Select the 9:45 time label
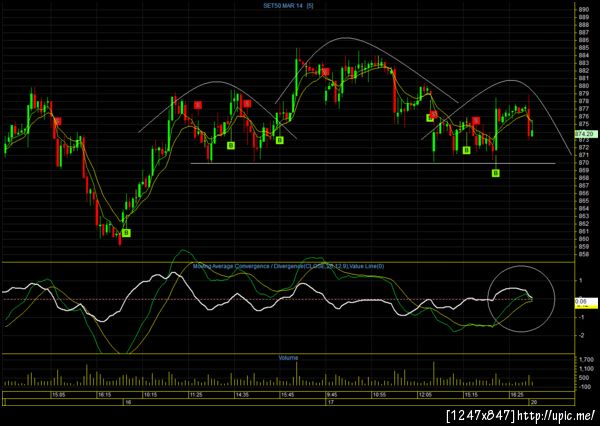Viewport: 600px width, 426px height. tap(332, 395)
